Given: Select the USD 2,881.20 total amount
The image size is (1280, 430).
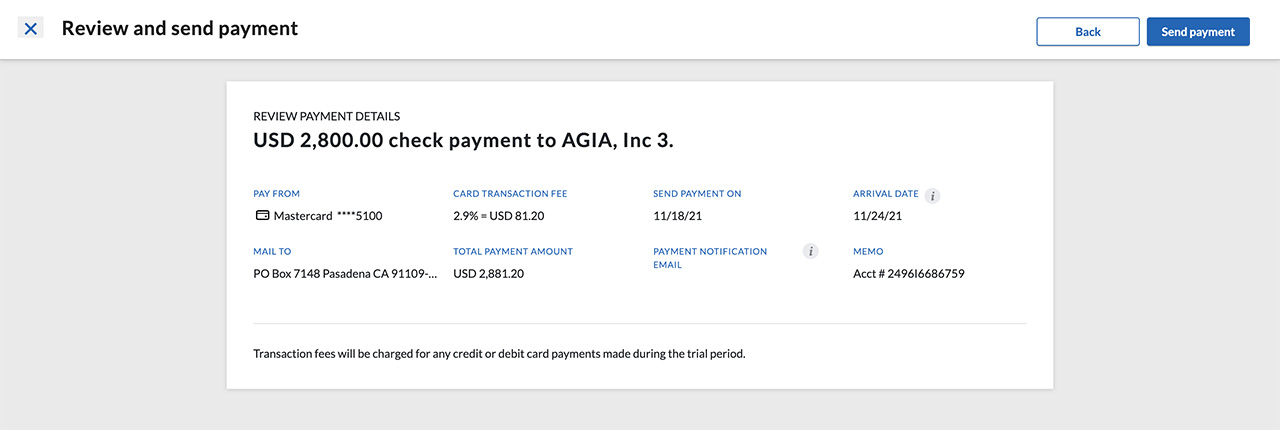Looking at the screenshot, I should pyautogui.click(x=488, y=273).
